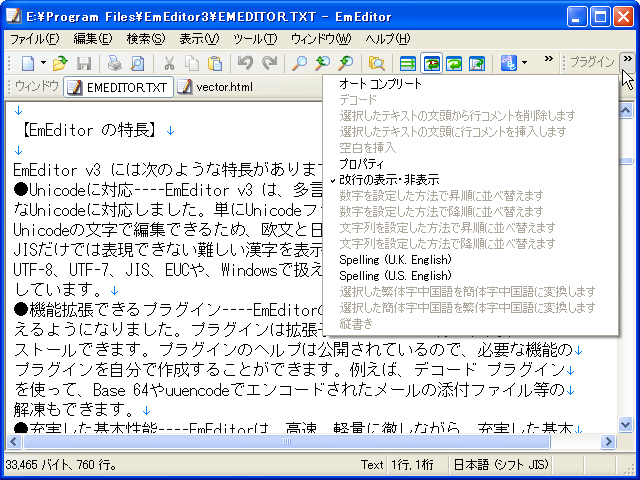Click the Open folder icon
The width and height of the screenshot is (640, 480).
tap(60, 63)
